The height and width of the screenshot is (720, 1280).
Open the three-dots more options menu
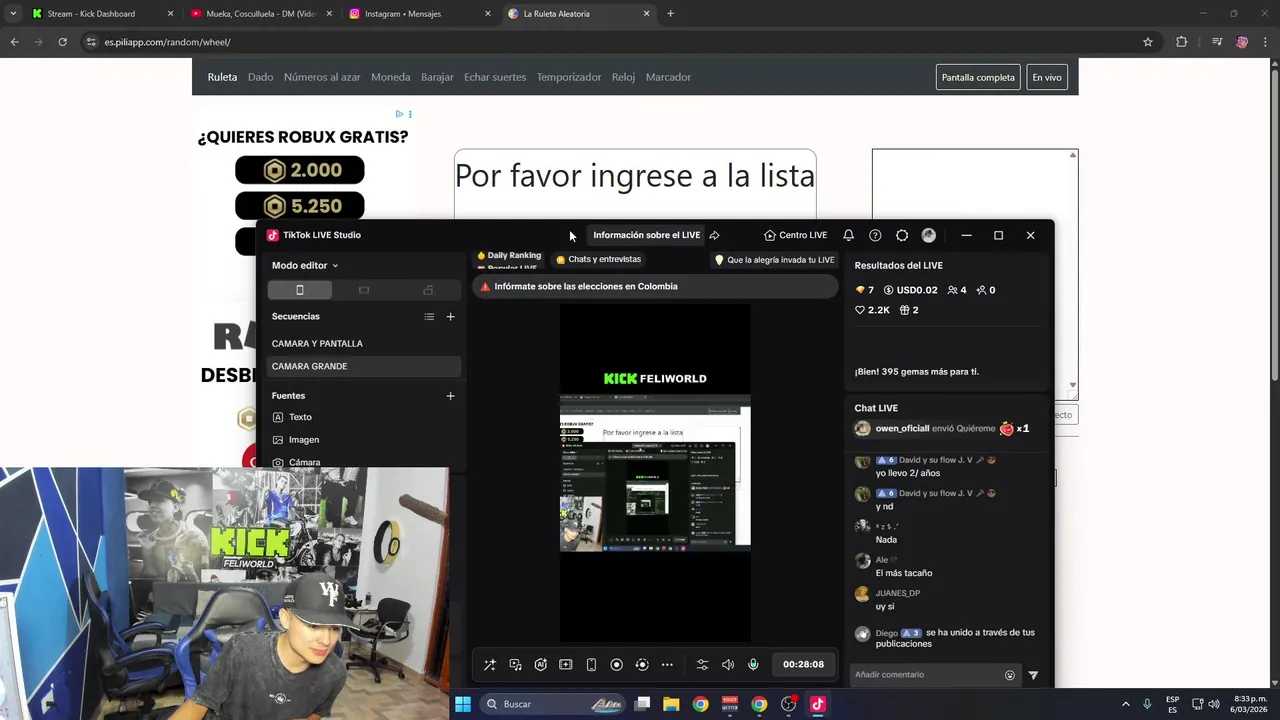point(667,665)
